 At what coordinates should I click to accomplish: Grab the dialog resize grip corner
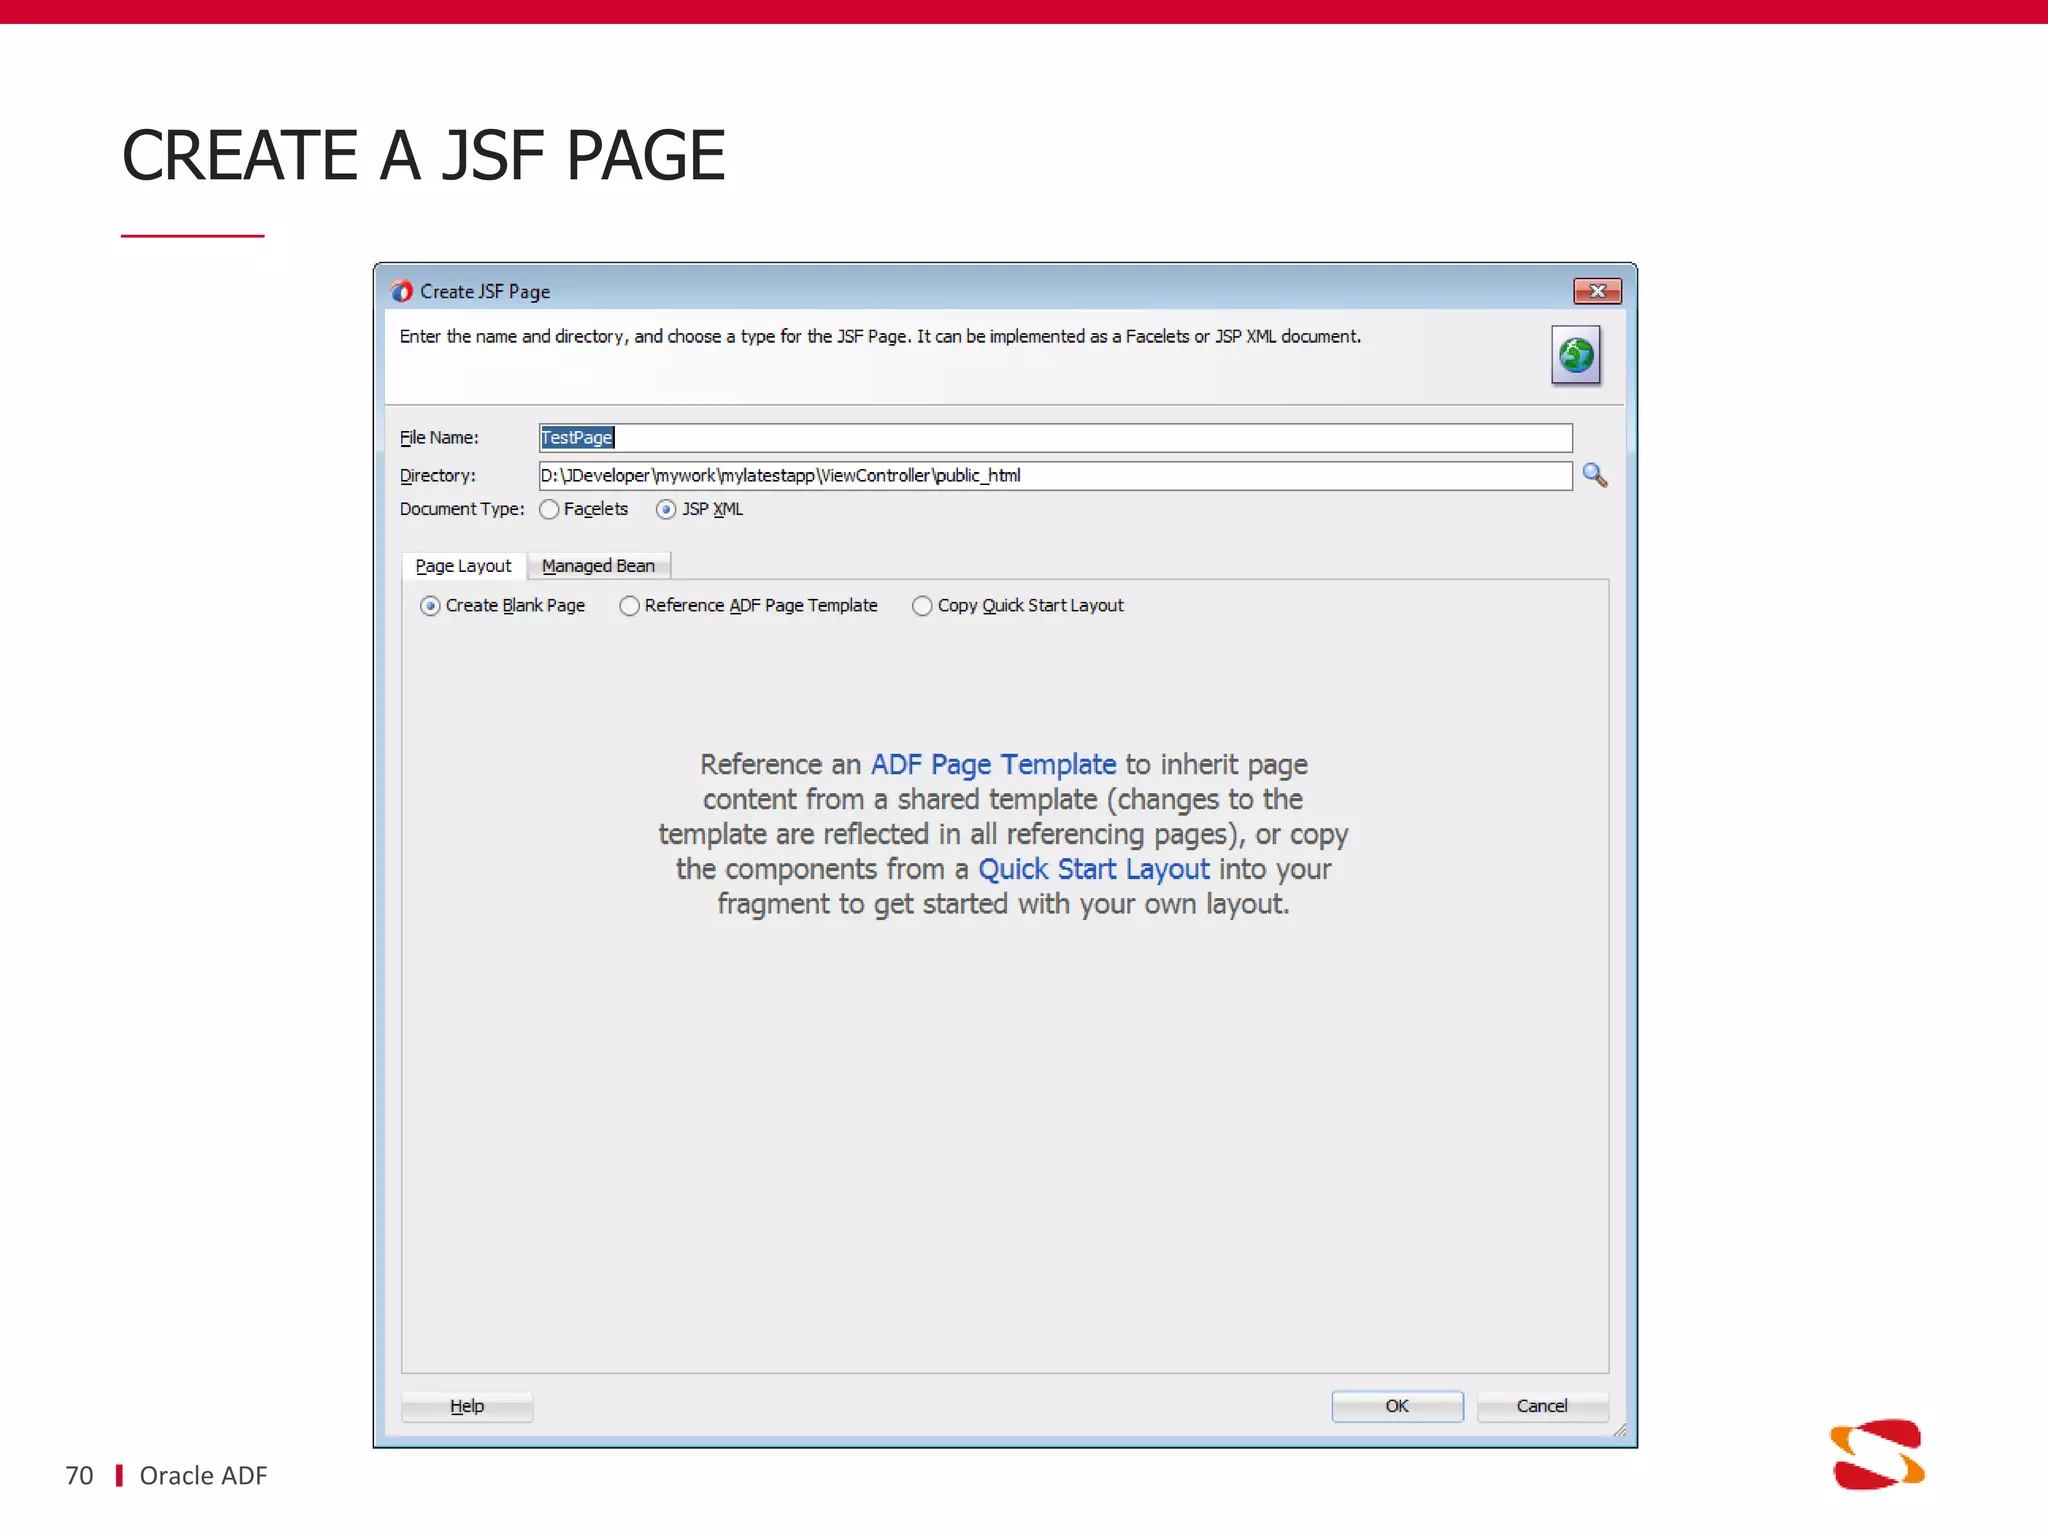[1619, 1431]
